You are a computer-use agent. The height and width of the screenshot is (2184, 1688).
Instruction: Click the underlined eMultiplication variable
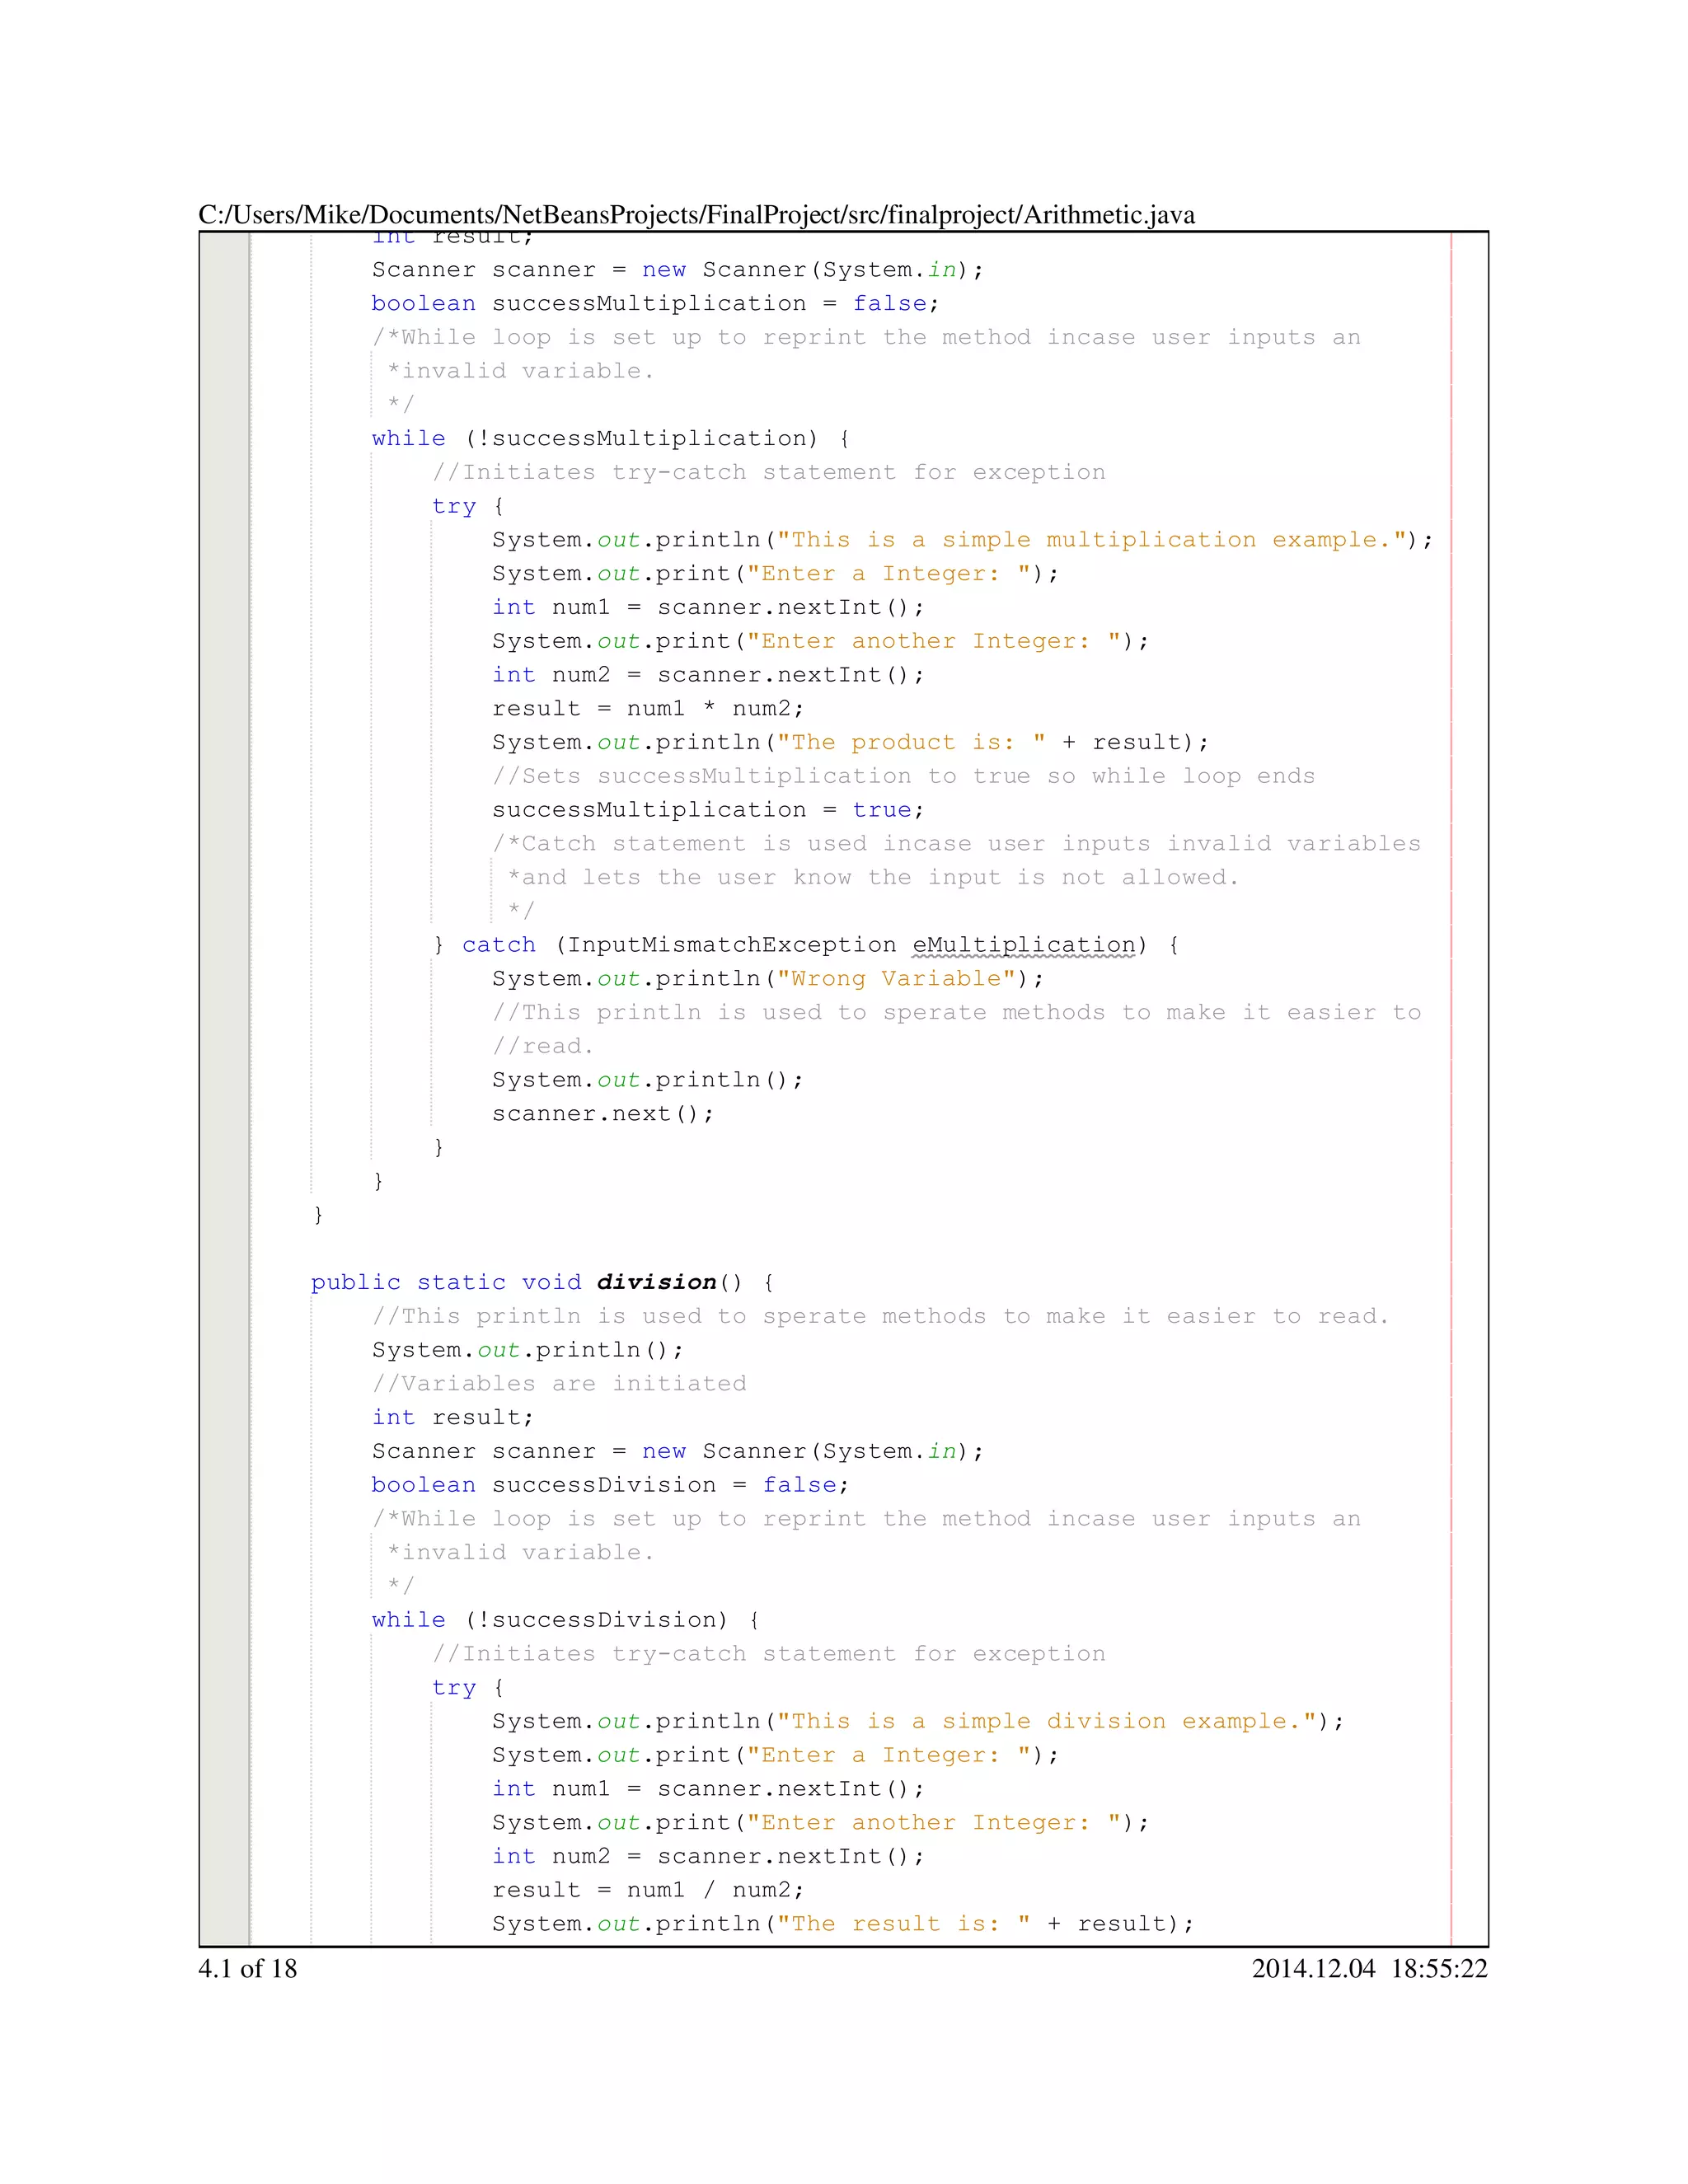coord(1024,945)
